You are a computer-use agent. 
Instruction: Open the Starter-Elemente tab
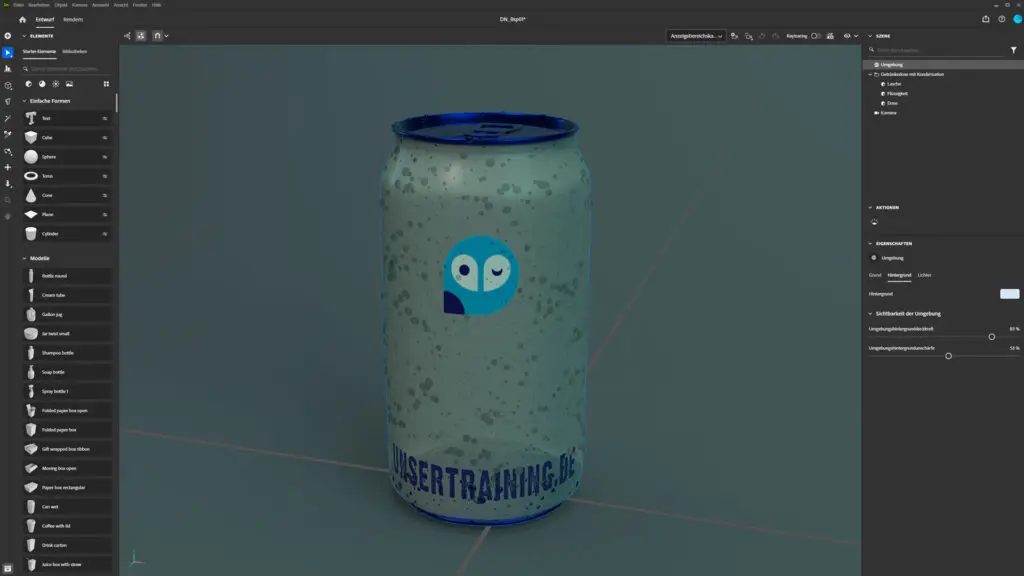click(39, 52)
